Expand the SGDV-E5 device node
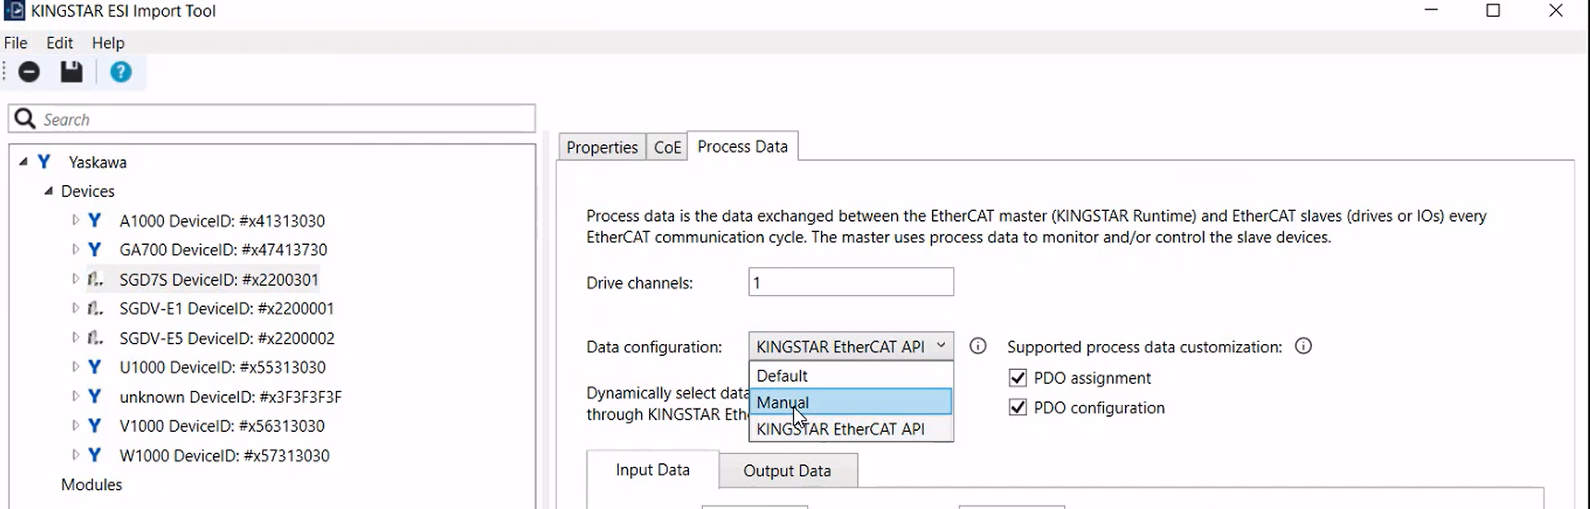 pos(75,338)
